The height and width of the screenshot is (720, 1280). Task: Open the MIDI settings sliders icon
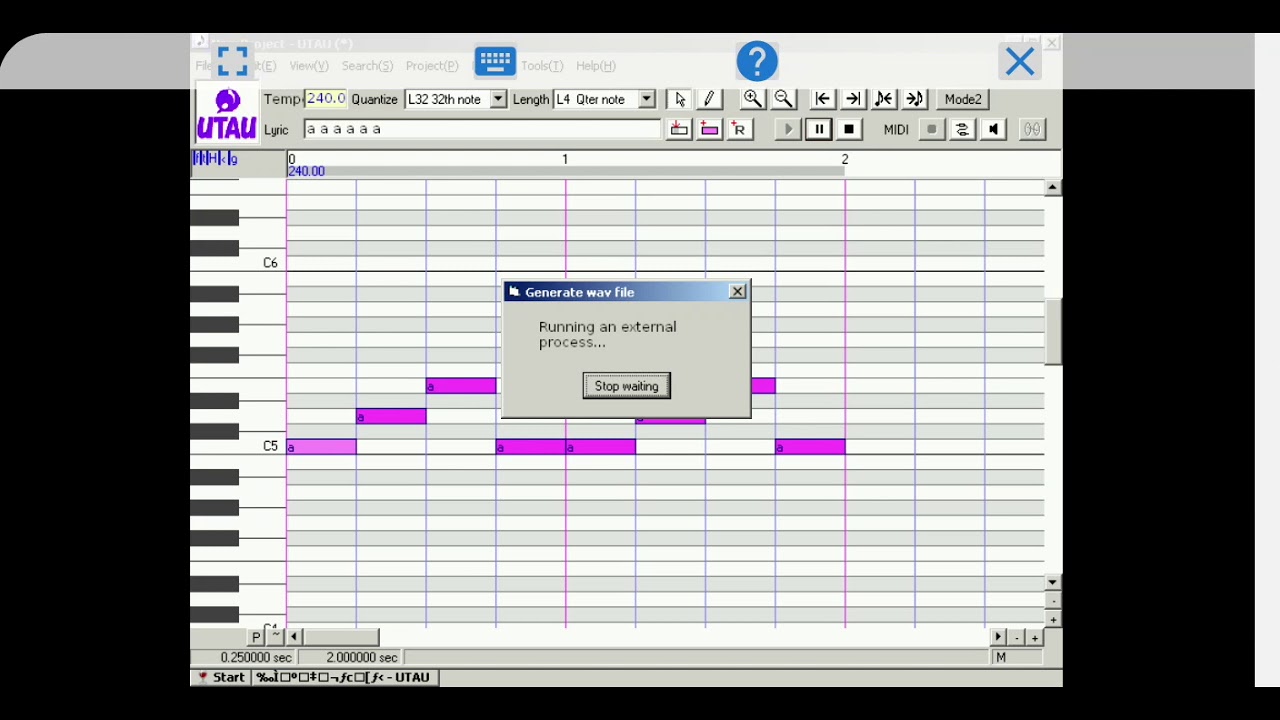point(962,129)
